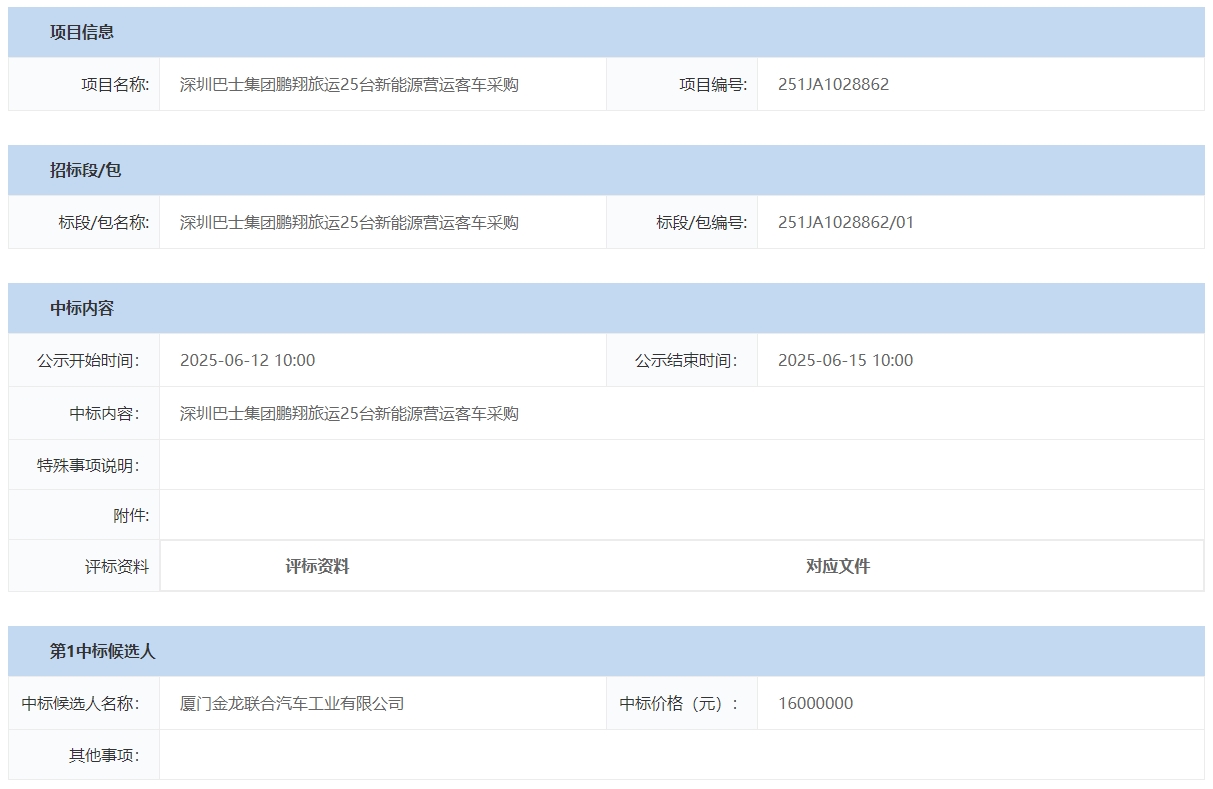The height and width of the screenshot is (789, 1213).
Task: Click the 第1中标候选人 section header
Action: [103, 651]
